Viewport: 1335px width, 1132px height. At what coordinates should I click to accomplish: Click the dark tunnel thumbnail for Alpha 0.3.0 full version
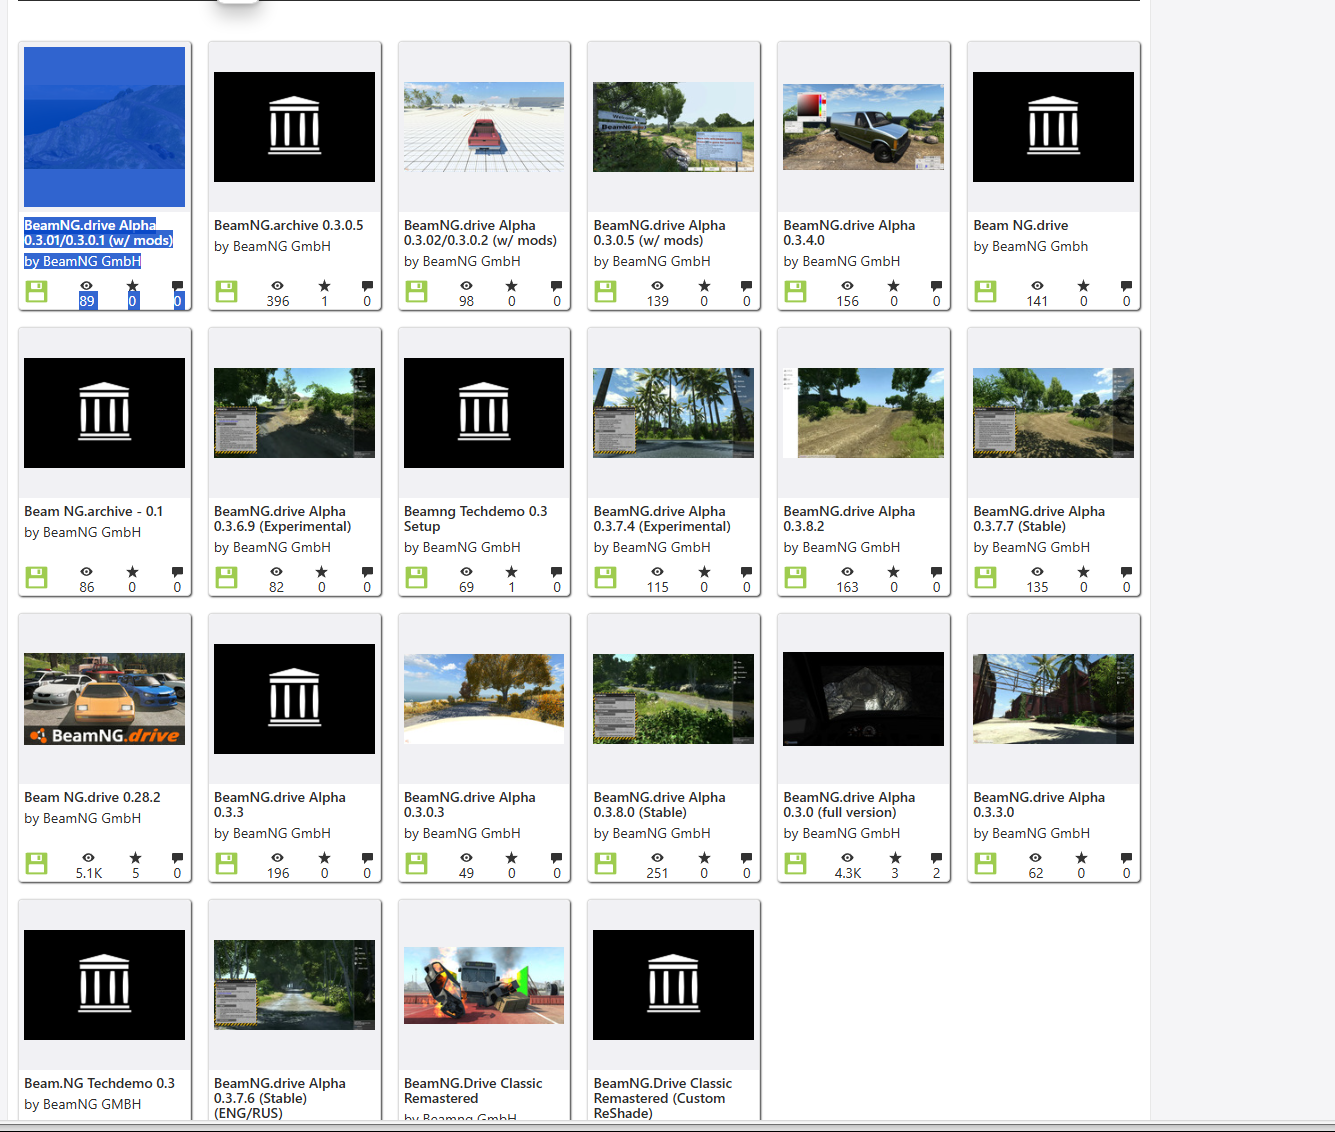coord(864,699)
